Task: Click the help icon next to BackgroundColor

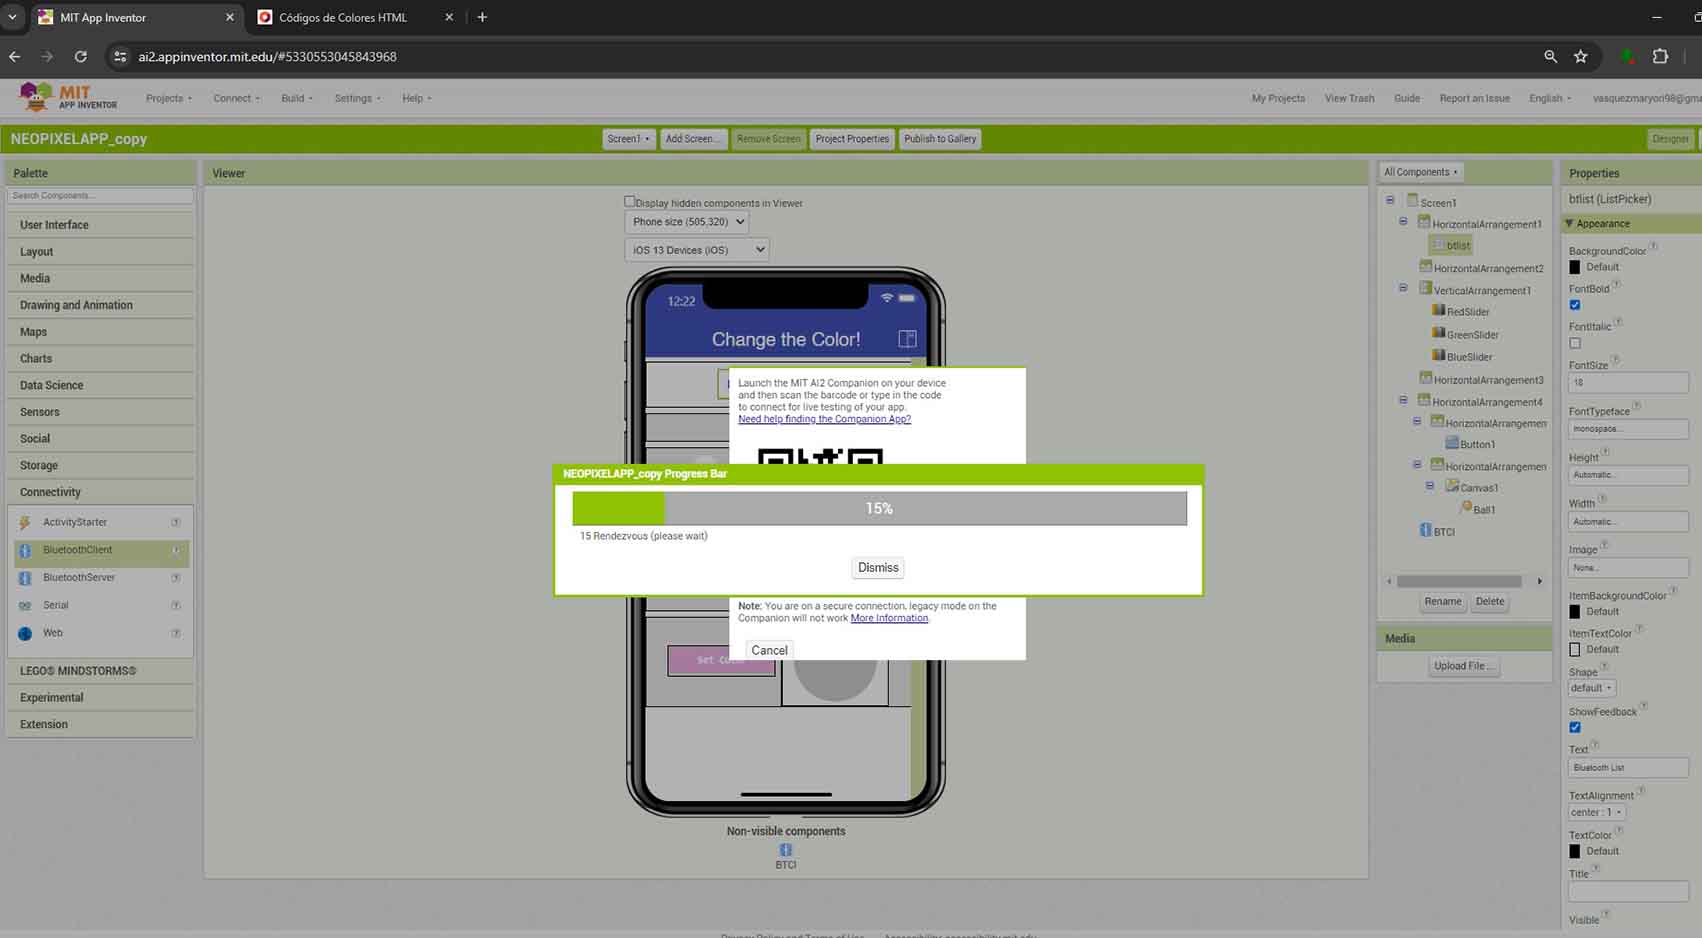Action: point(1653,246)
